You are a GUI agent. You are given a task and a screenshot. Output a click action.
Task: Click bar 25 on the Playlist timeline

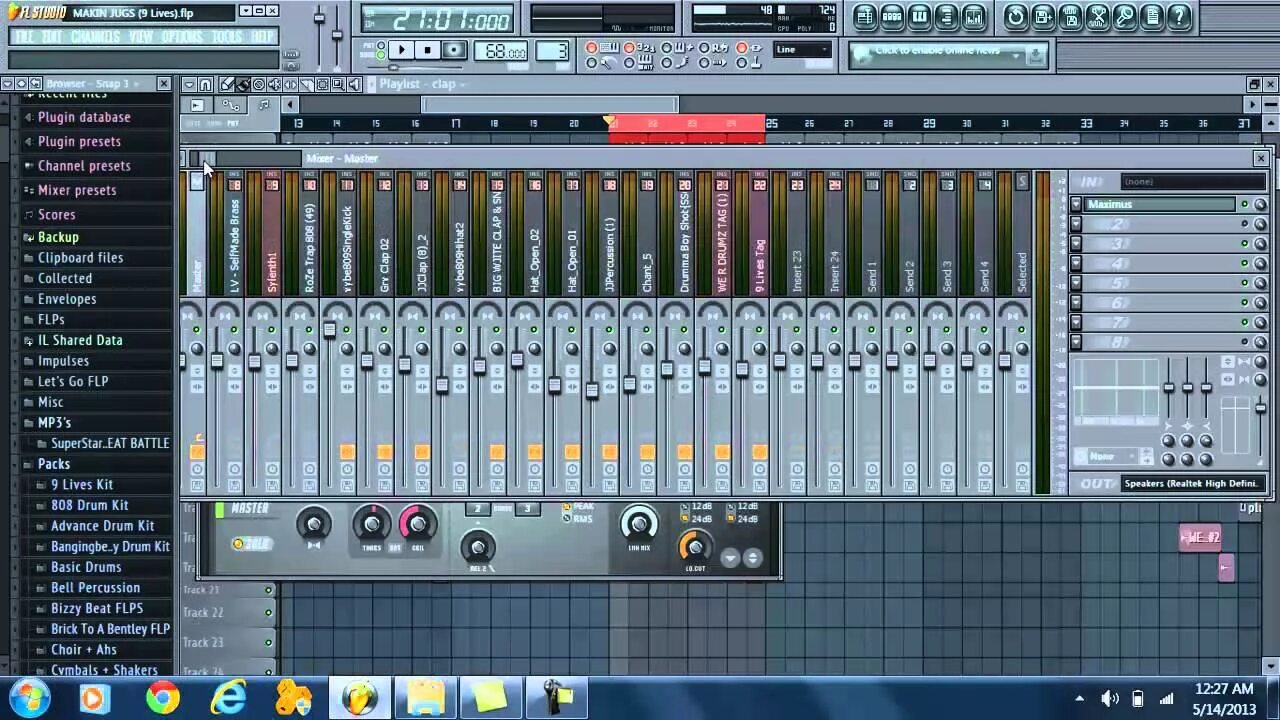(x=771, y=123)
